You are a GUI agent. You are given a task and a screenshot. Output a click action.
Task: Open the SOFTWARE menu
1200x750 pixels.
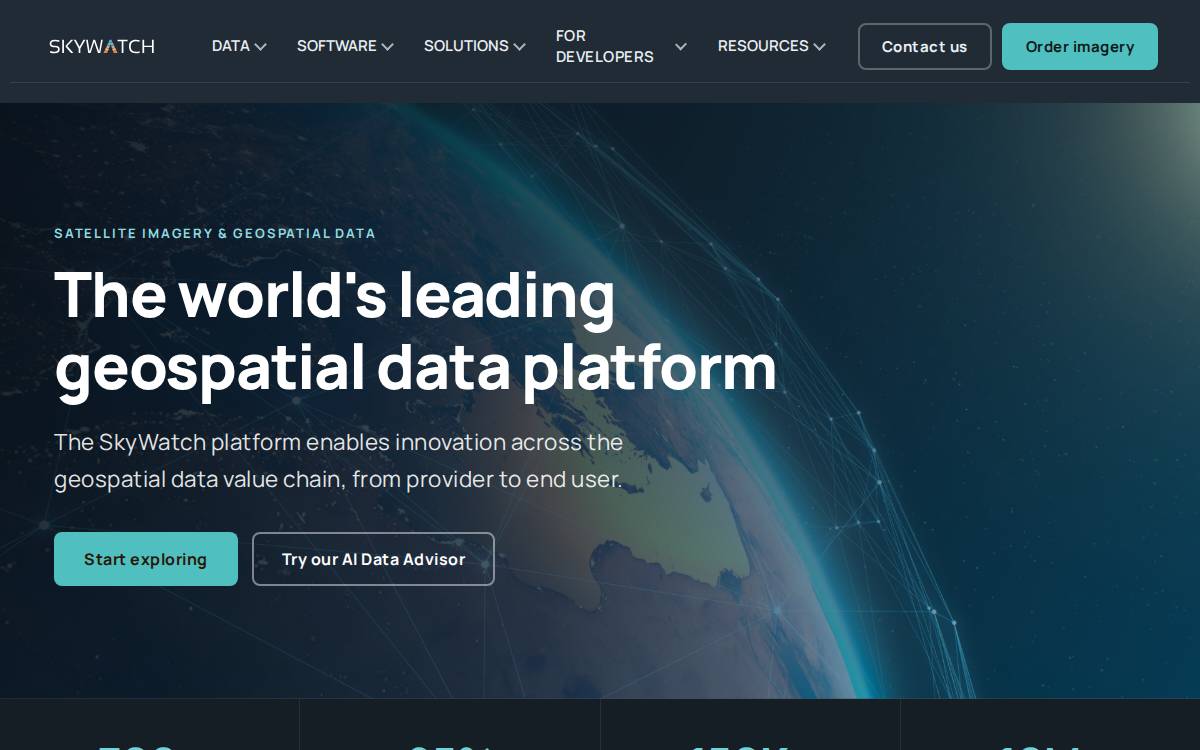point(337,46)
